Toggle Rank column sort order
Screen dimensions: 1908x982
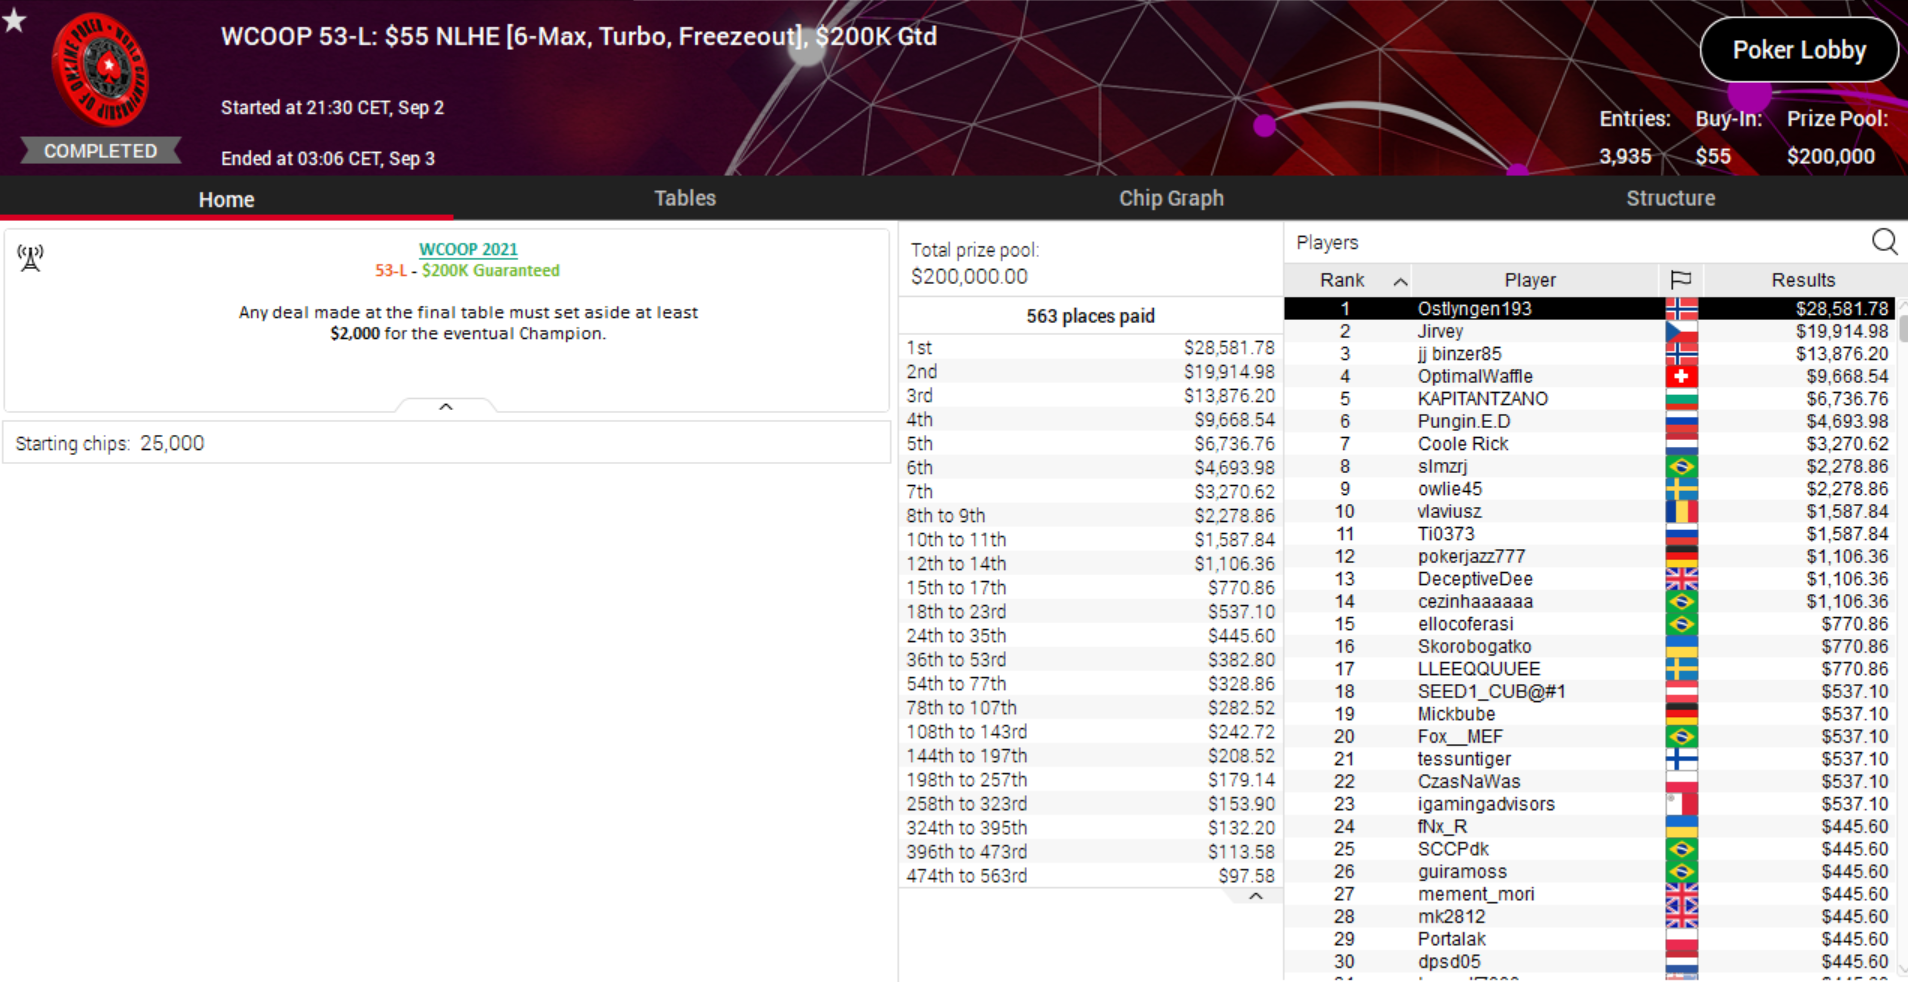click(1400, 281)
